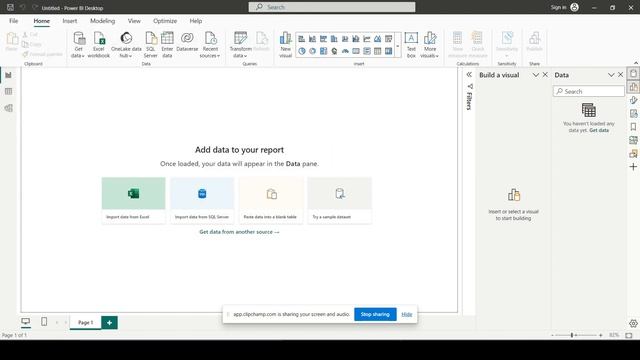Insert a stacked bar chart visual
Screen dimensions: 640x360
(302, 39)
